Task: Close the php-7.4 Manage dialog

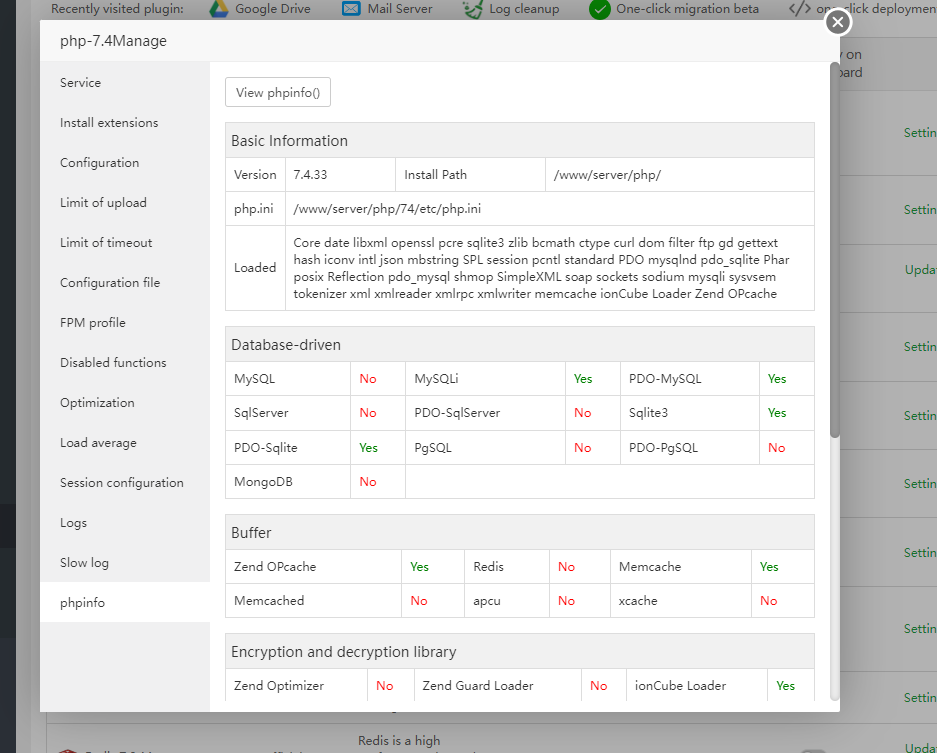Action: 838,22
